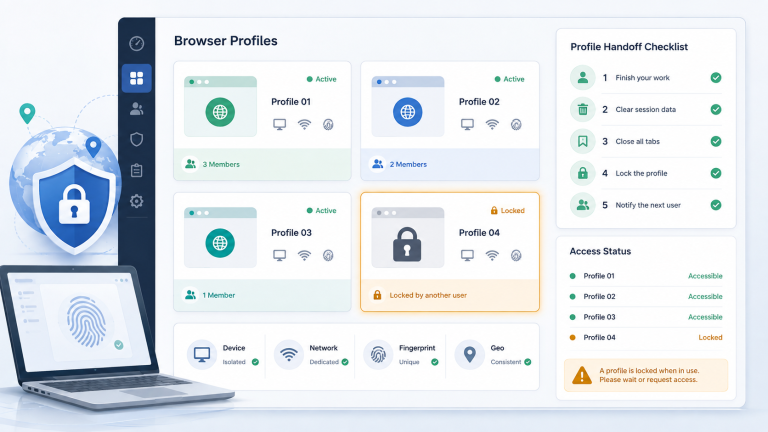Click Profile 02 fingerprint icon
This screenshot has height=432, width=768.
[x=516, y=124]
